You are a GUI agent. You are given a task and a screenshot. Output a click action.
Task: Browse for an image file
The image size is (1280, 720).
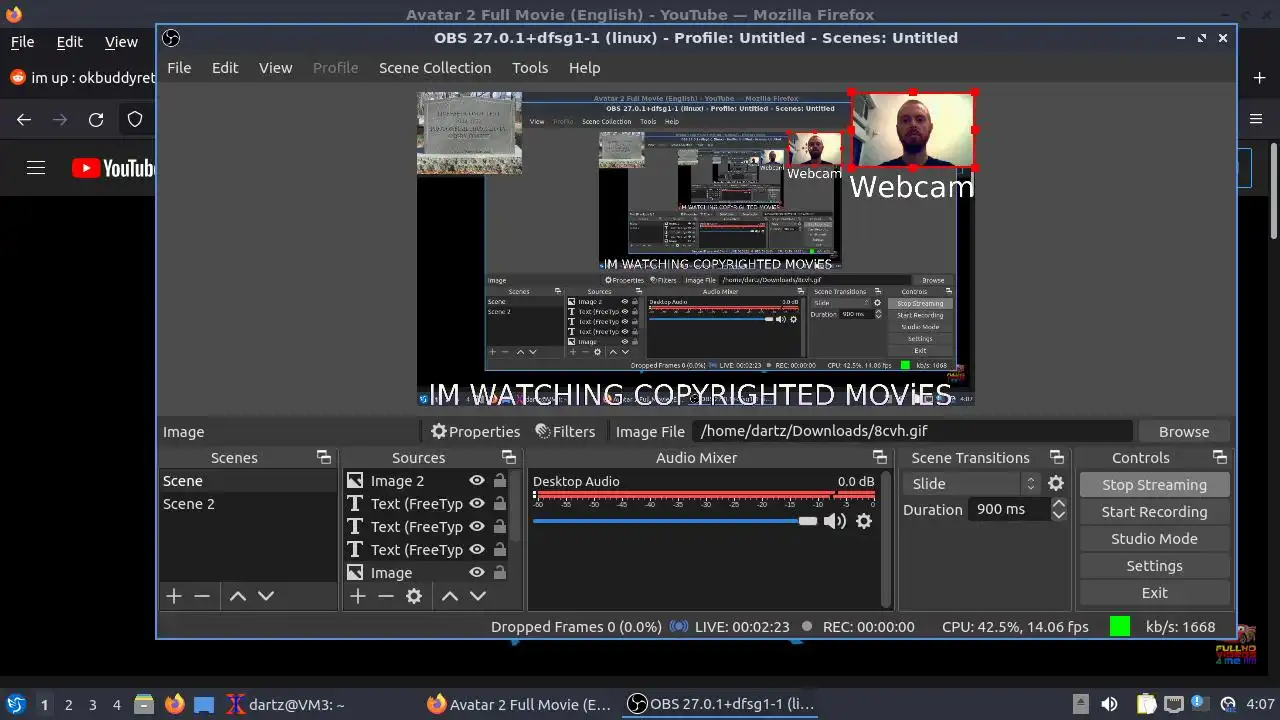pyautogui.click(x=1184, y=432)
